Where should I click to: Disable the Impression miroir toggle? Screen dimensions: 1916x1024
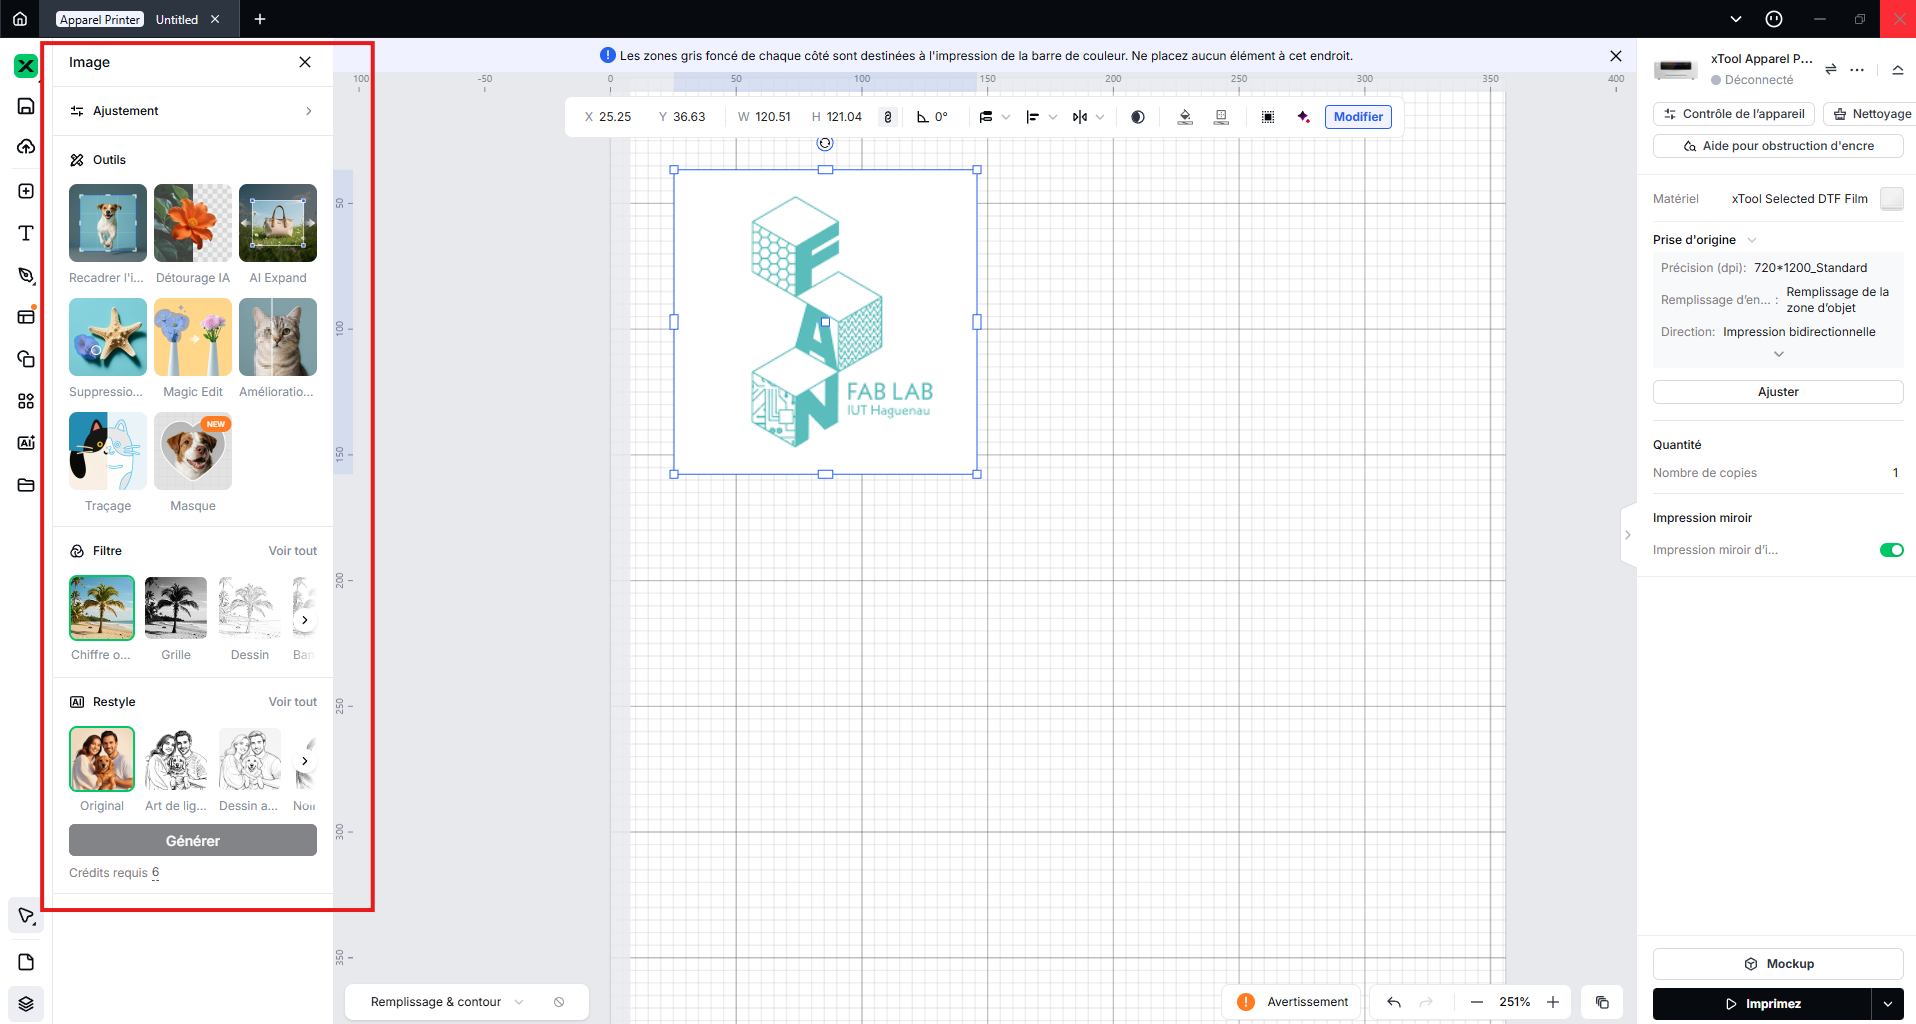1891,550
